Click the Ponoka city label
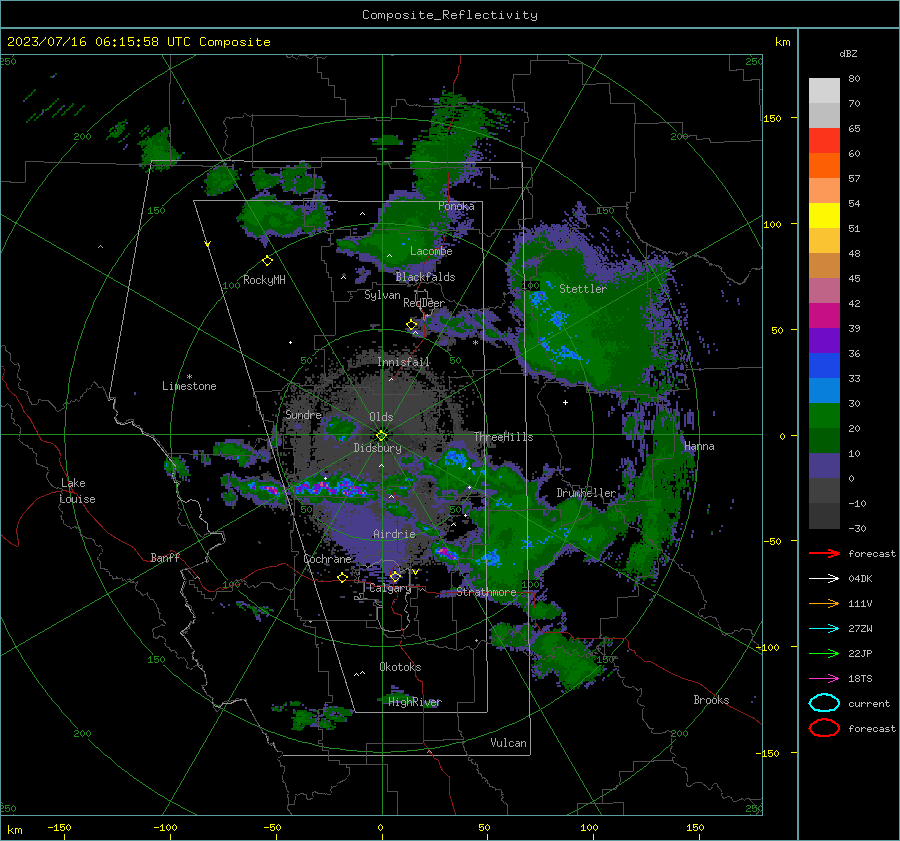This screenshot has width=900, height=841. (x=456, y=206)
